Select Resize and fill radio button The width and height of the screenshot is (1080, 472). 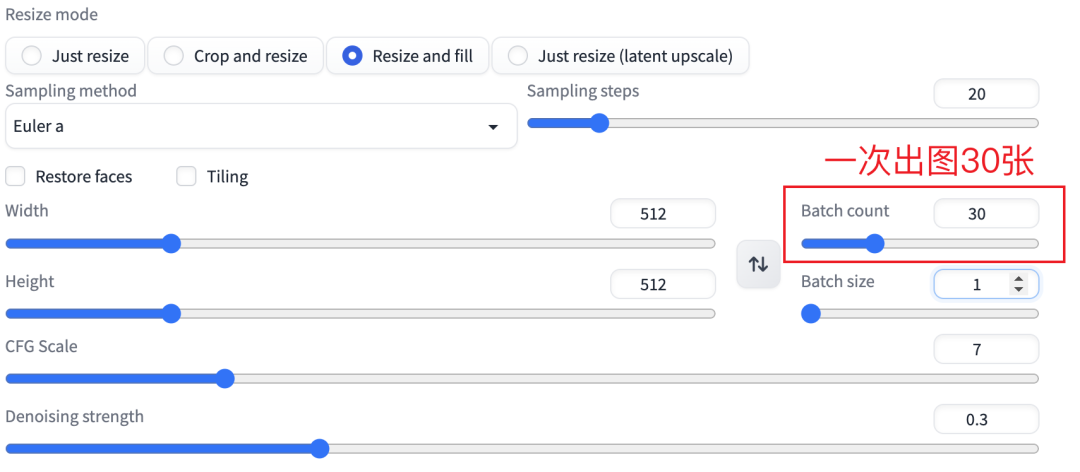(352, 56)
